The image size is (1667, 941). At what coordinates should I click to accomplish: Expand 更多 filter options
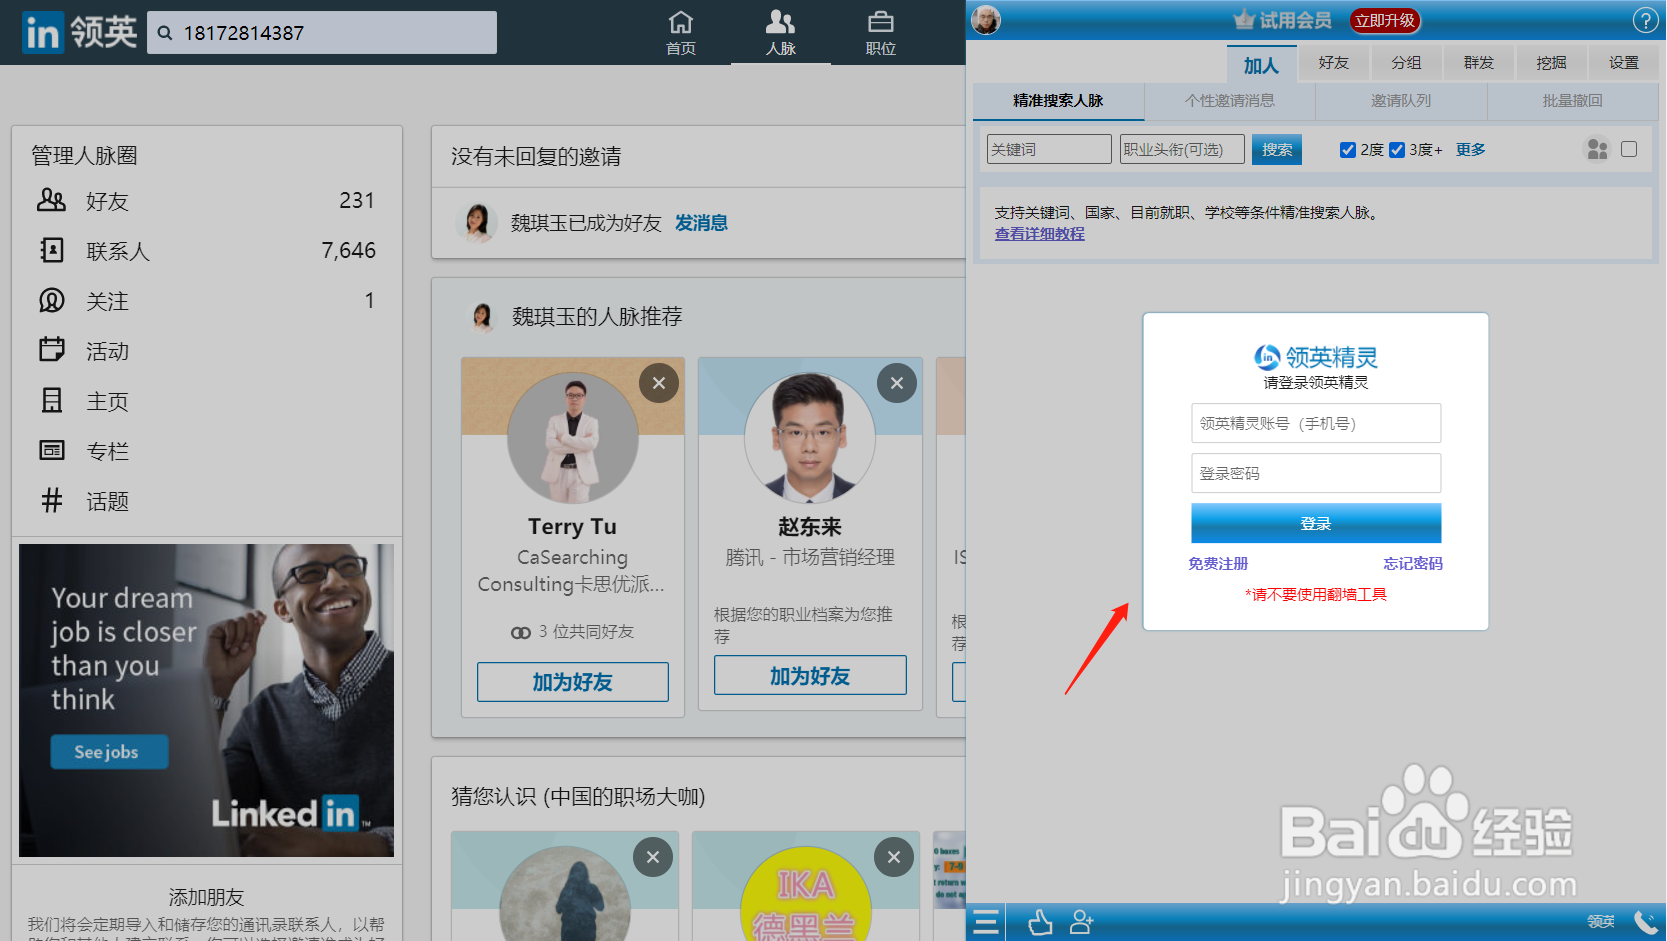pyautogui.click(x=1470, y=150)
